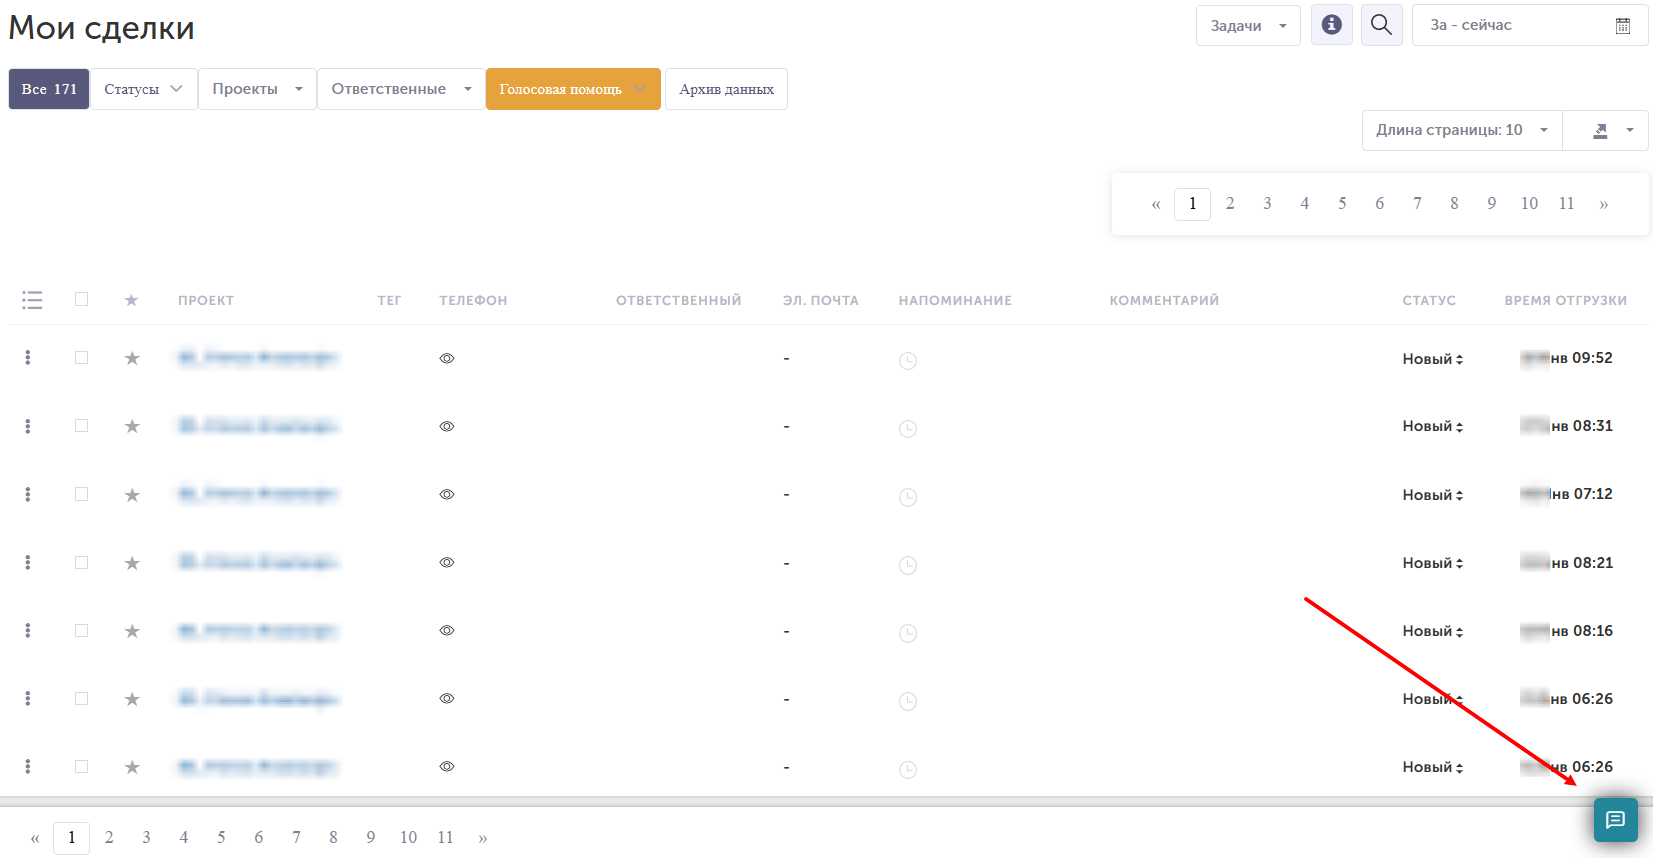Click calendar icon in date field
Image resolution: width=1653 pixels, height=858 pixels.
(x=1623, y=26)
